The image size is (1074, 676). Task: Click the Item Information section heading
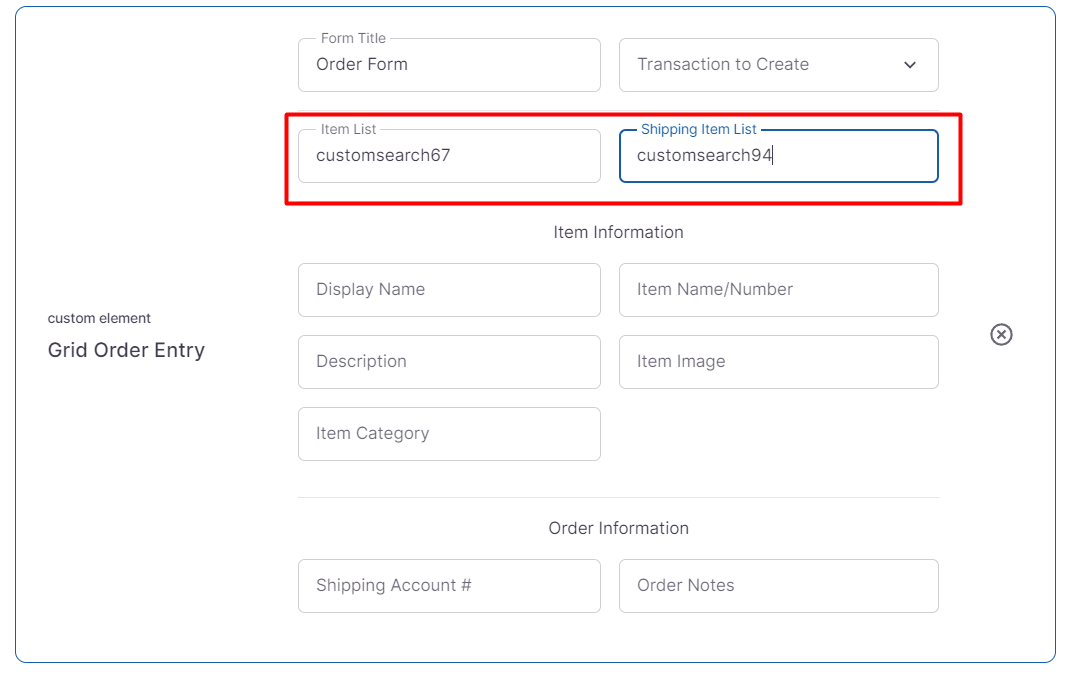[618, 232]
